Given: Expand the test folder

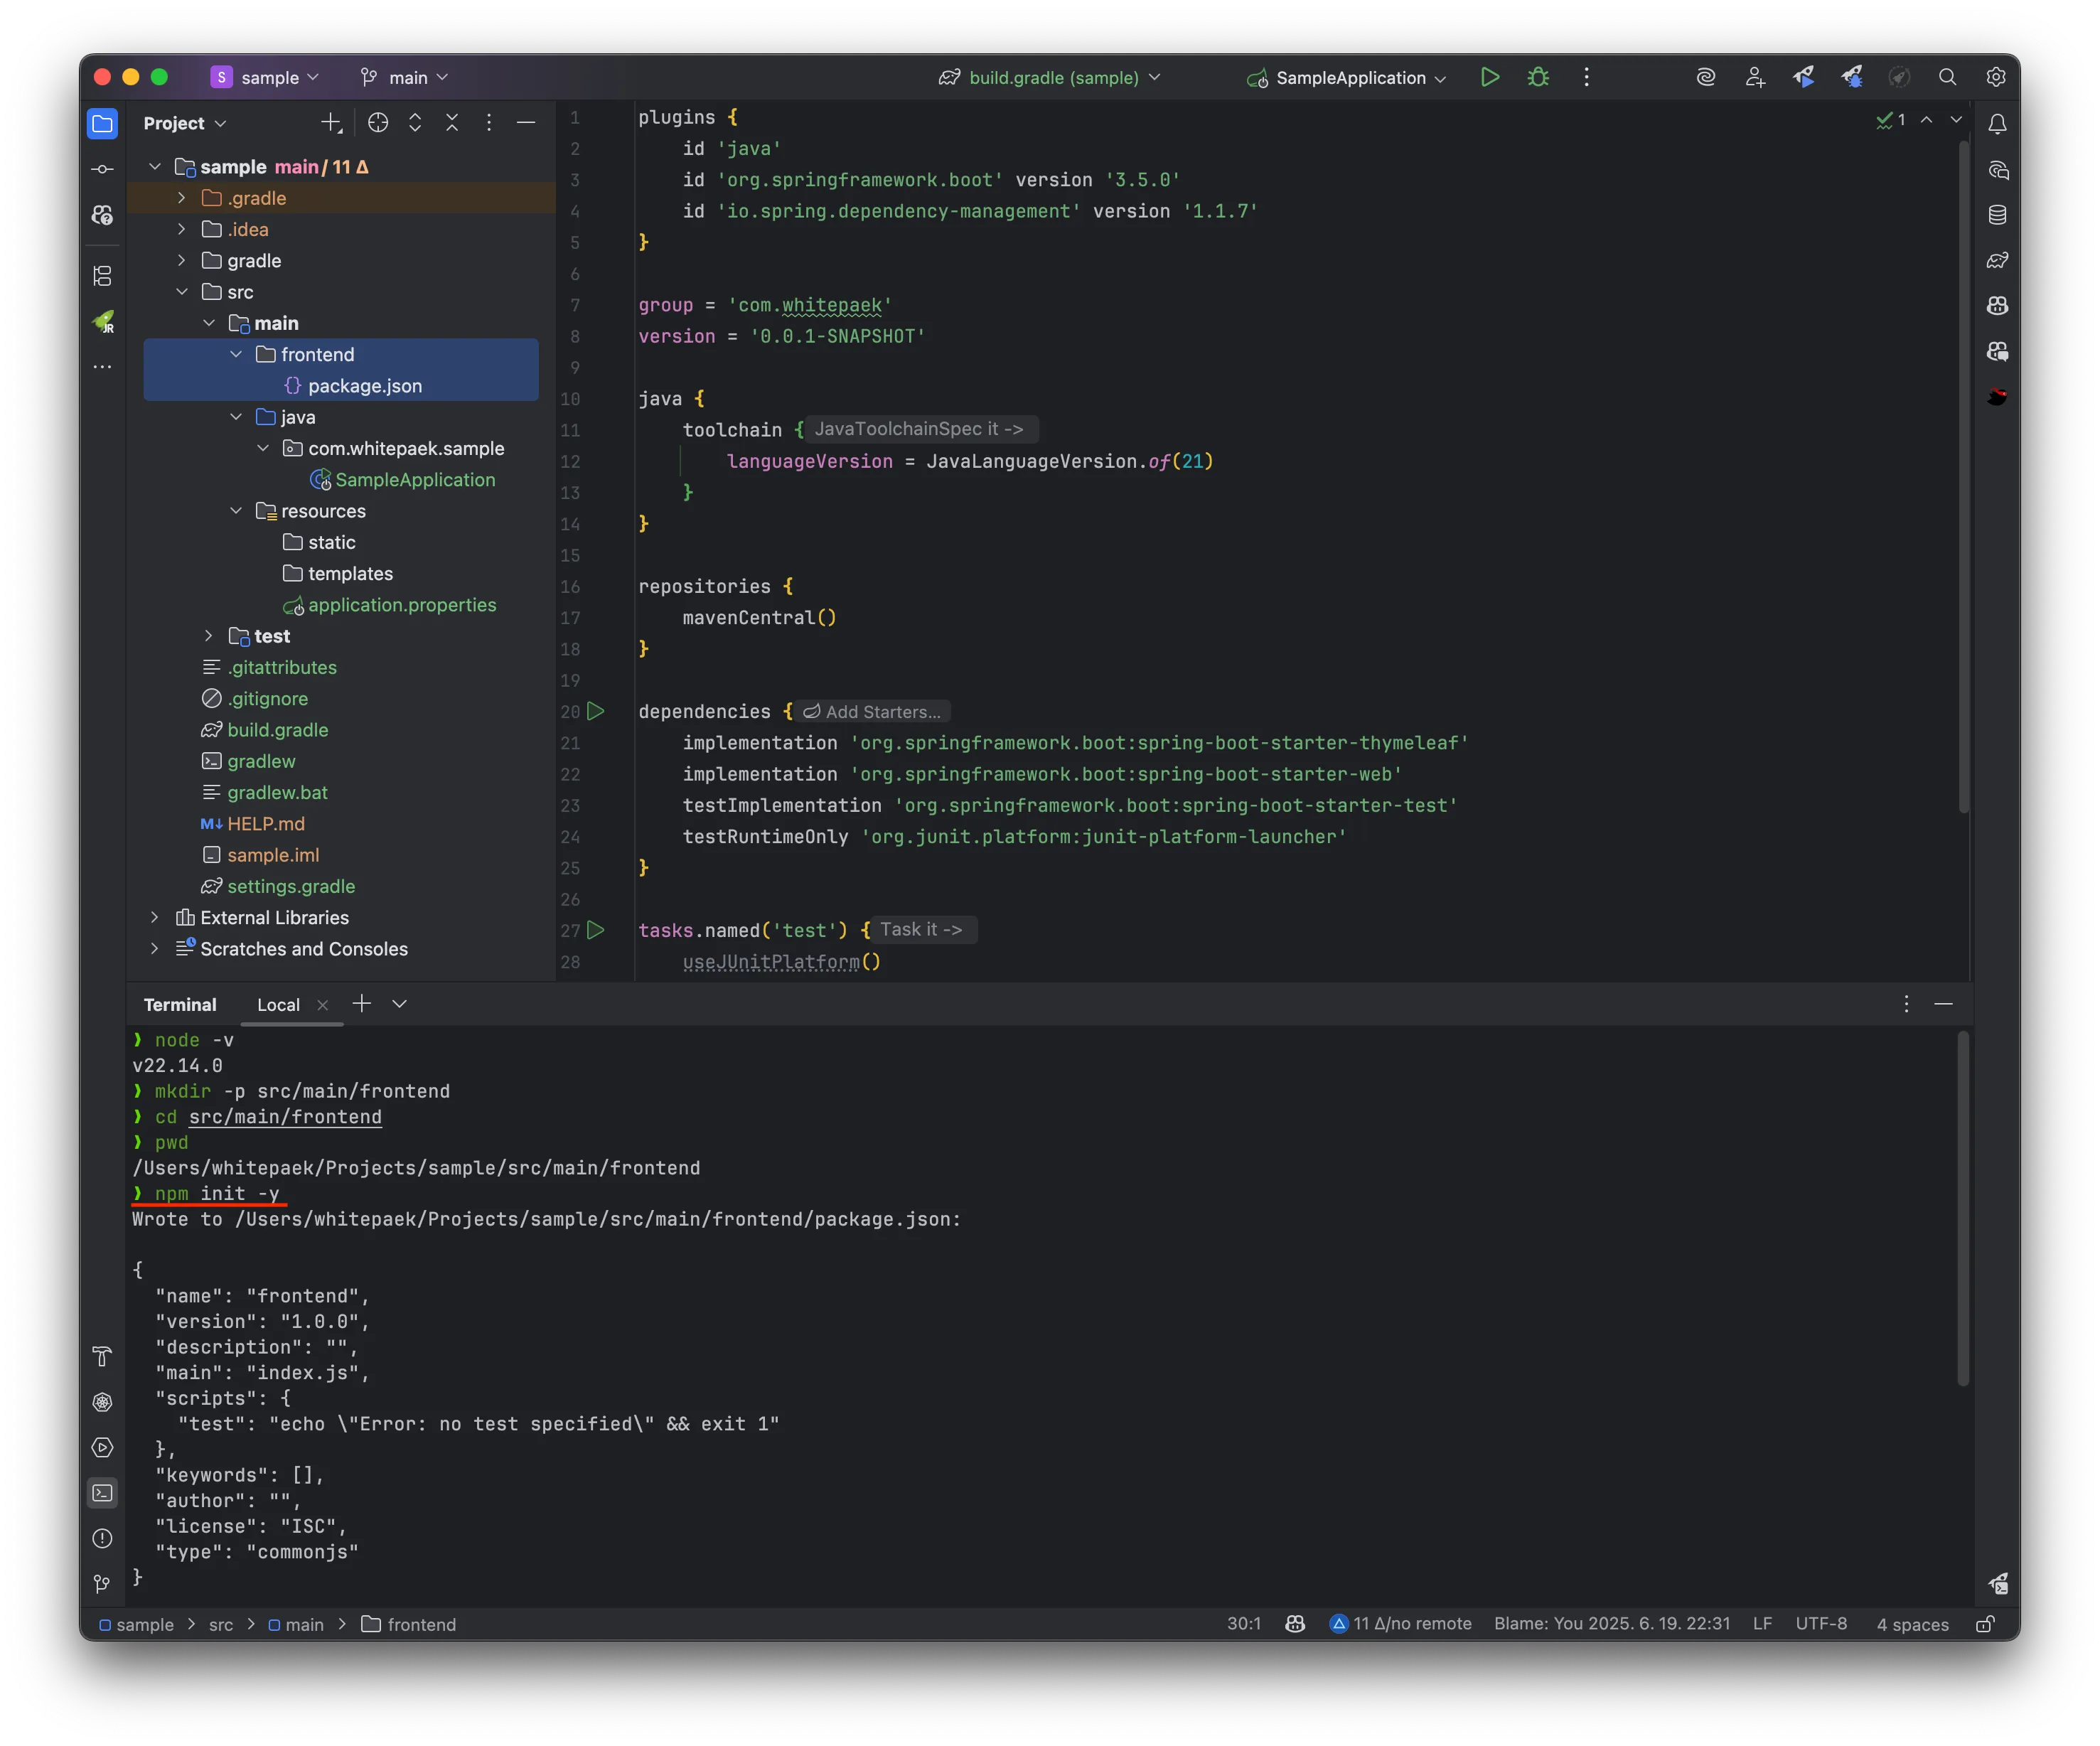Looking at the screenshot, I should tap(208, 636).
